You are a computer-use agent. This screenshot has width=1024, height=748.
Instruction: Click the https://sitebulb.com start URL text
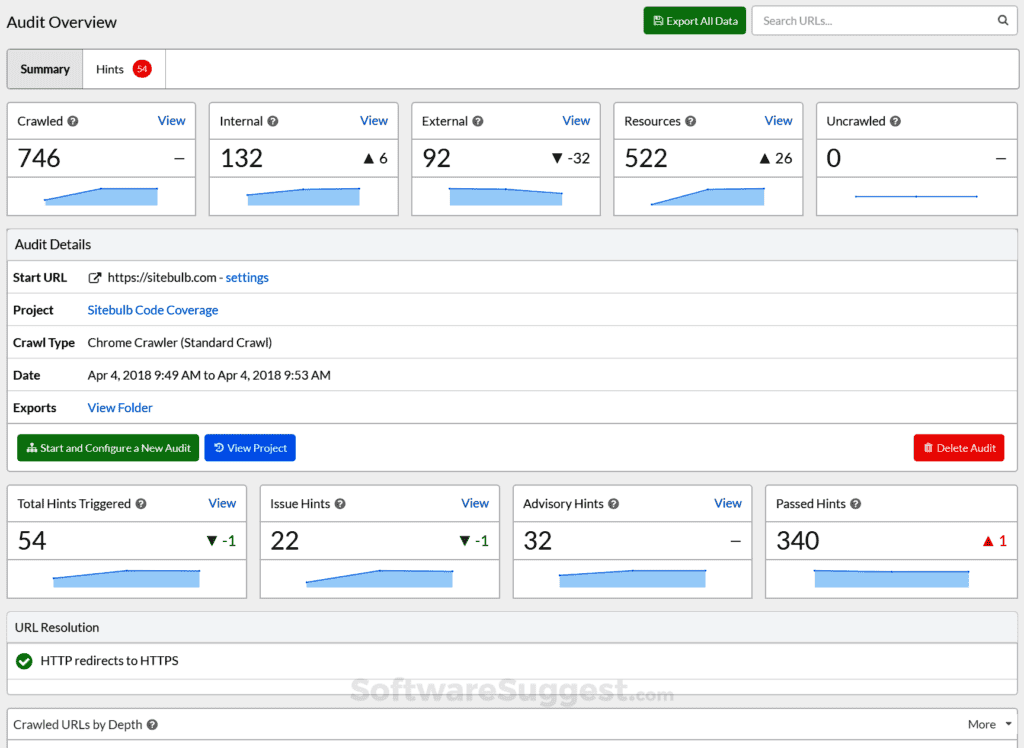point(162,278)
